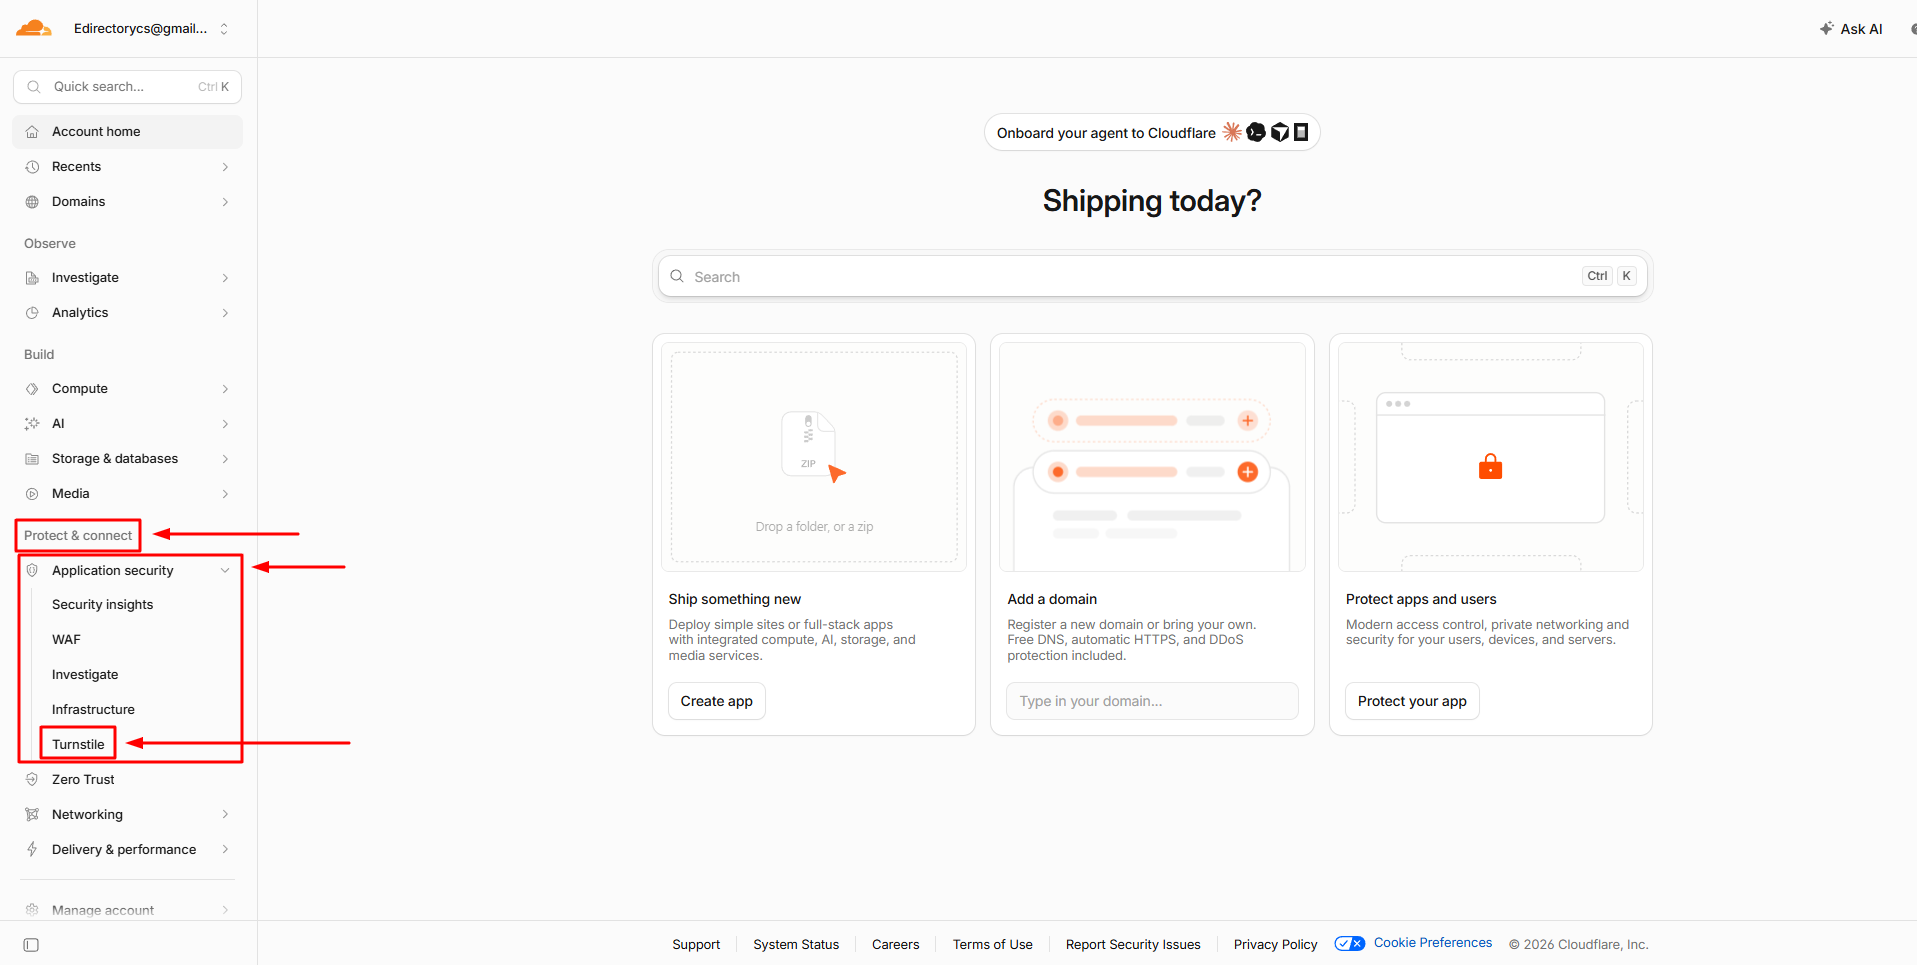Click the Delivery & performance lightning icon
Viewport: 1917px width, 965px height.
point(32,850)
